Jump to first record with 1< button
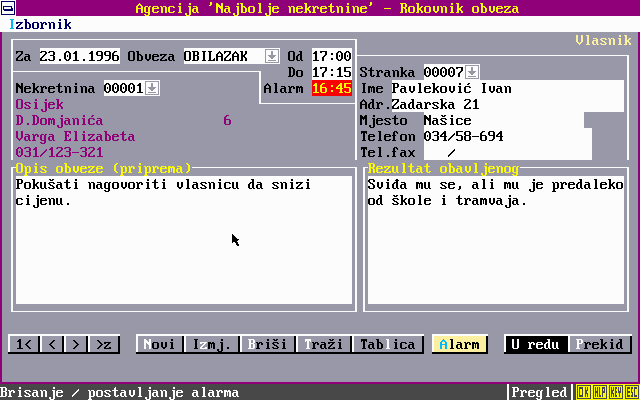The width and height of the screenshot is (640, 400). pos(24,344)
